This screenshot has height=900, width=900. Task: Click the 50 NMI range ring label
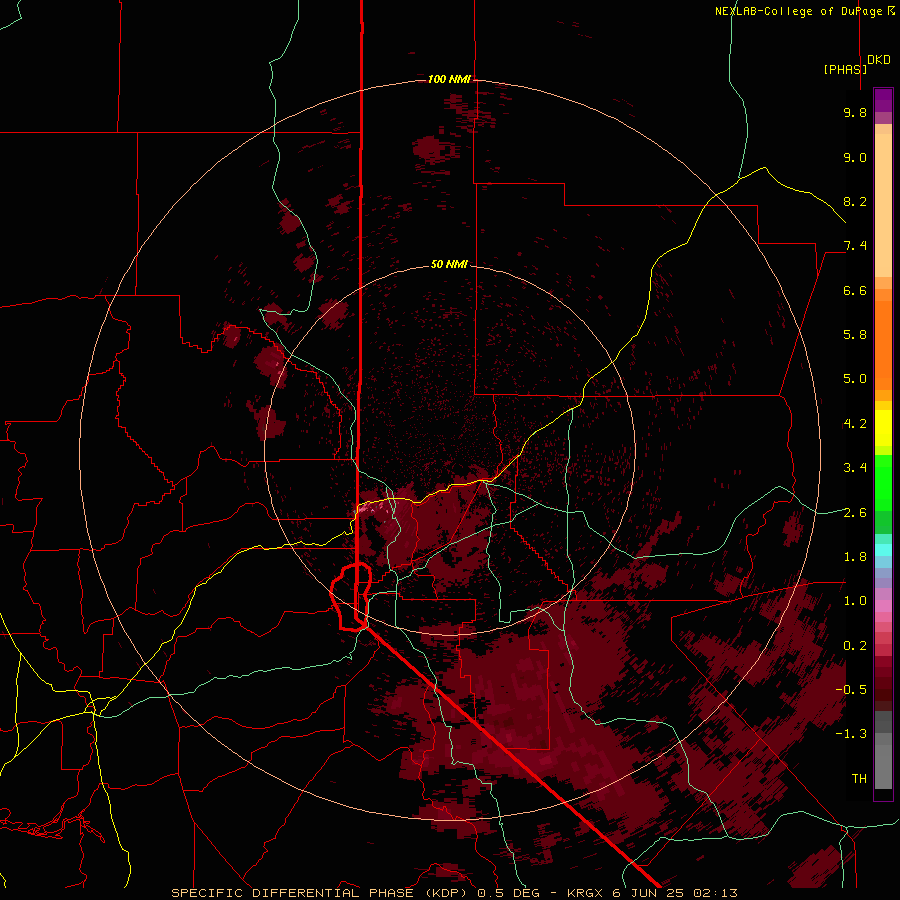point(449,264)
